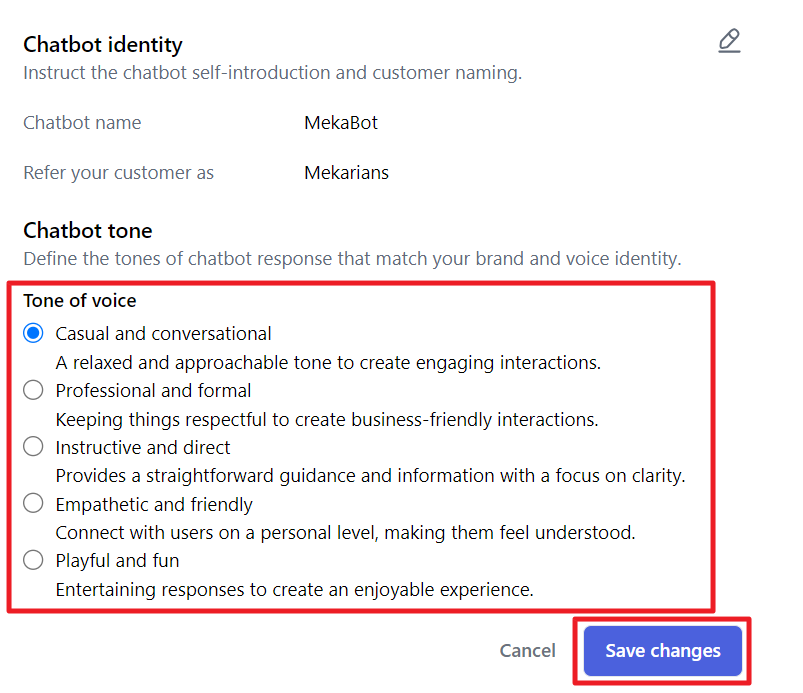The height and width of the screenshot is (693, 803).
Task: Click the MekaBot chatbot name value
Action: pos(341,123)
